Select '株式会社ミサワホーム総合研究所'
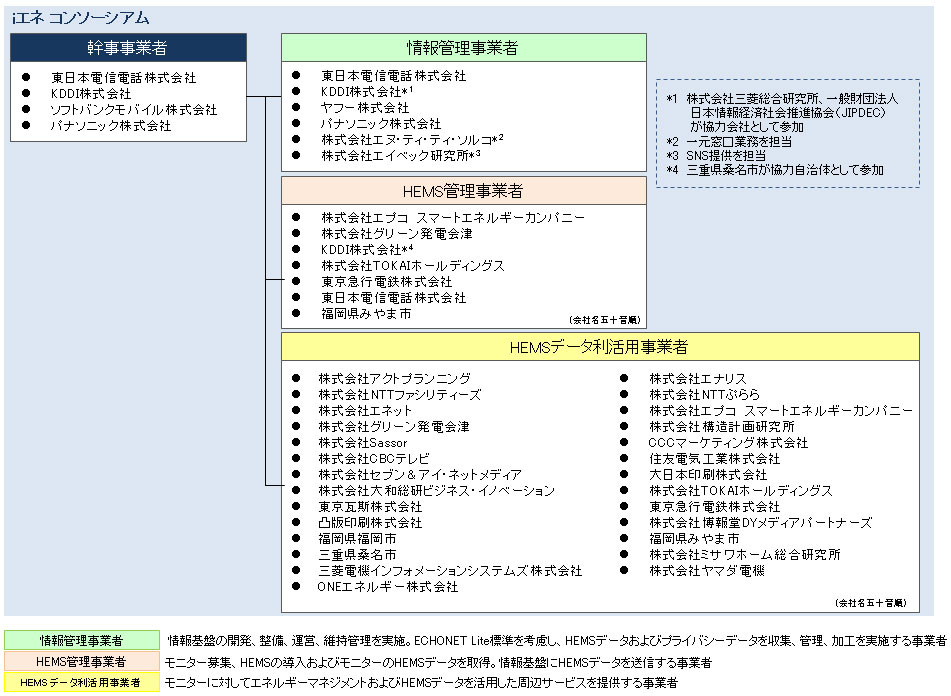The image size is (951, 696). (x=745, y=554)
